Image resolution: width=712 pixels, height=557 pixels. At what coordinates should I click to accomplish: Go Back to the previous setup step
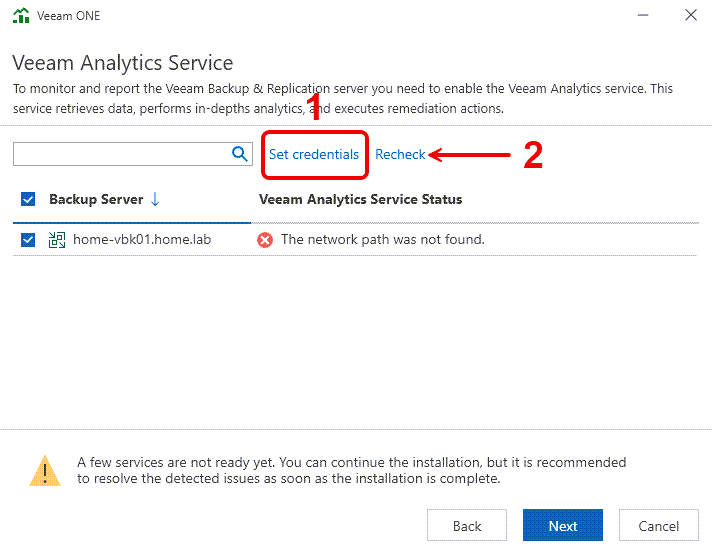(467, 526)
